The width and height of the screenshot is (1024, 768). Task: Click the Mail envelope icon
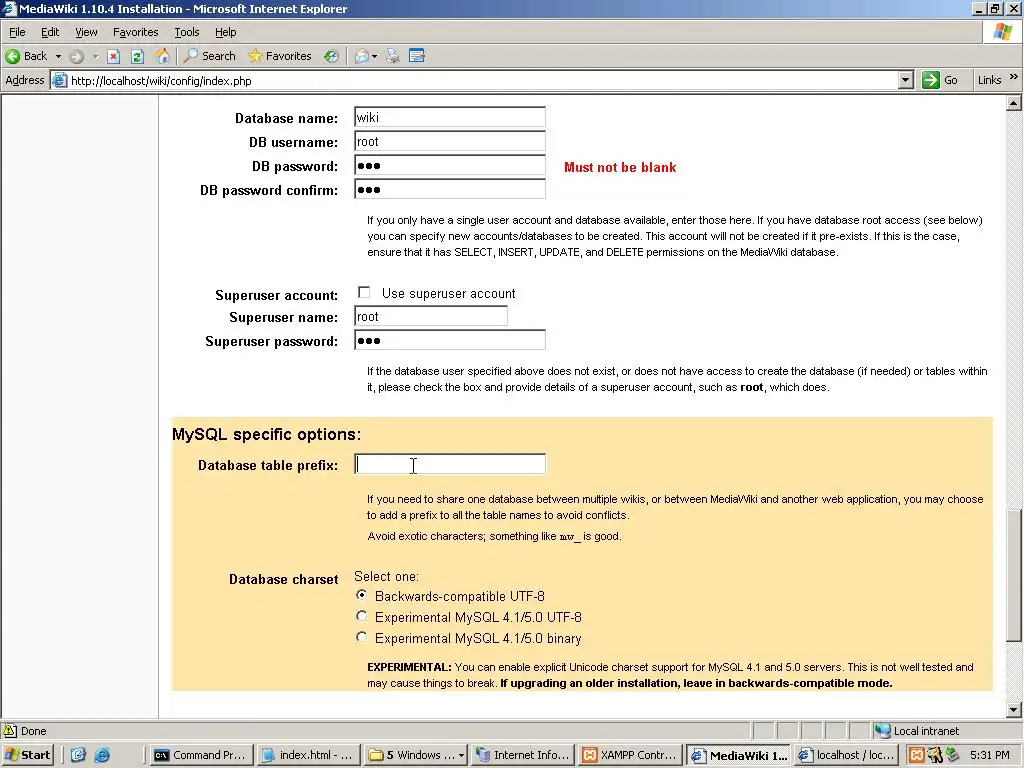pyautogui.click(x=362, y=56)
